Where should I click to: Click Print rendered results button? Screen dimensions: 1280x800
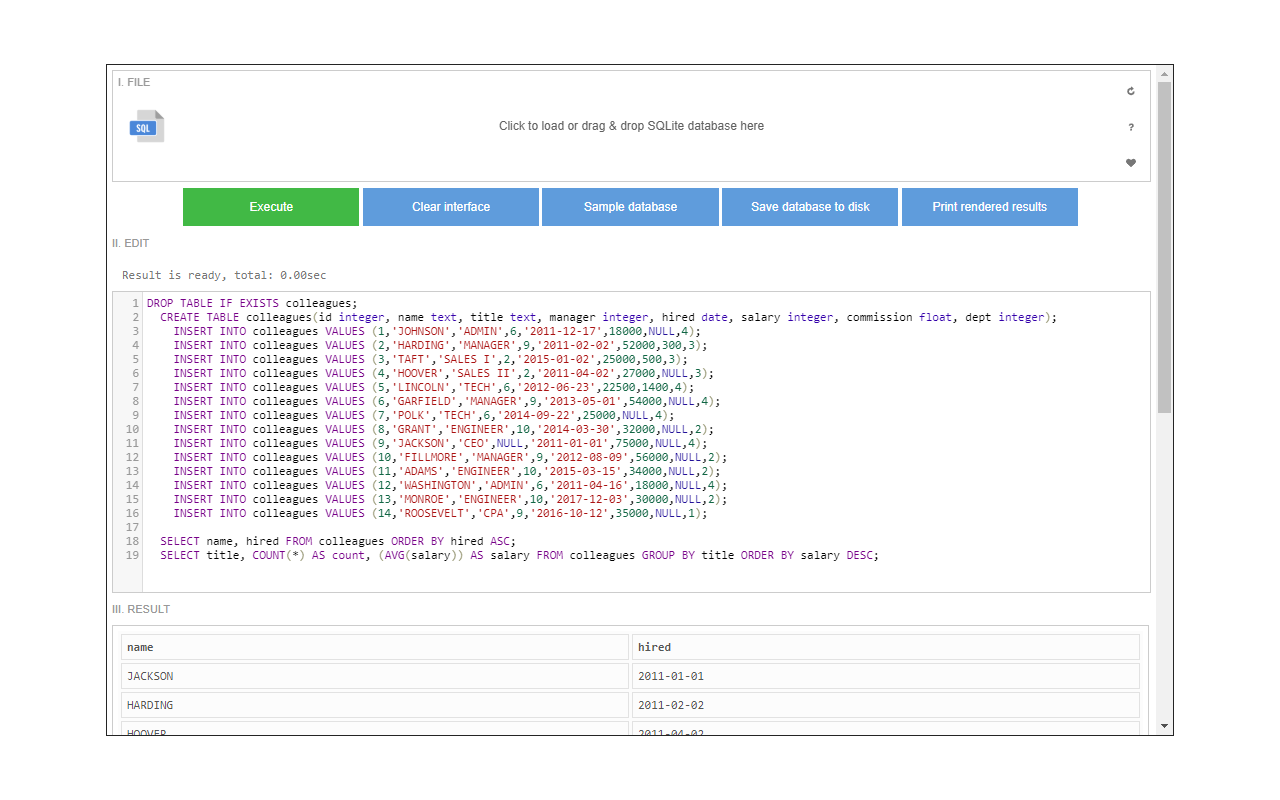click(x=990, y=207)
